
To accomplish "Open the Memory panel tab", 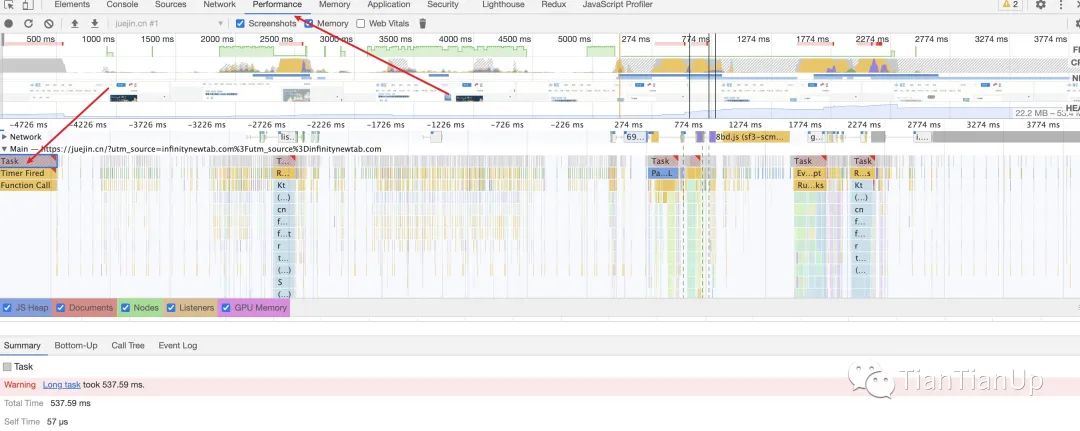I will click(335, 4).
